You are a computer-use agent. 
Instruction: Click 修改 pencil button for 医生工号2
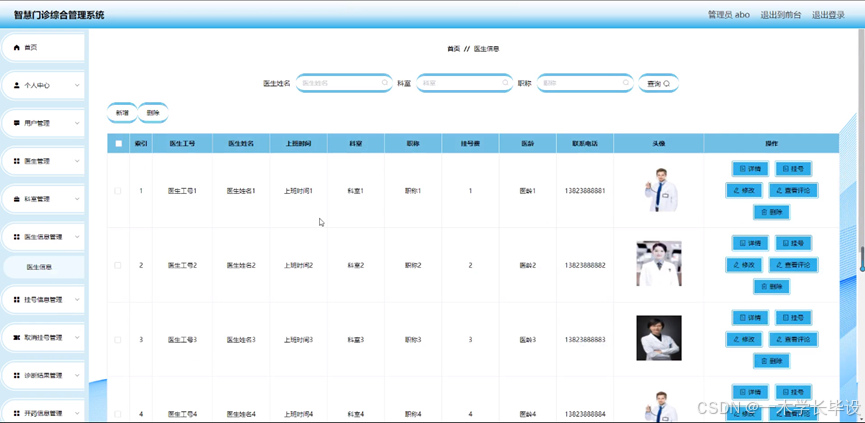[x=744, y=265]
